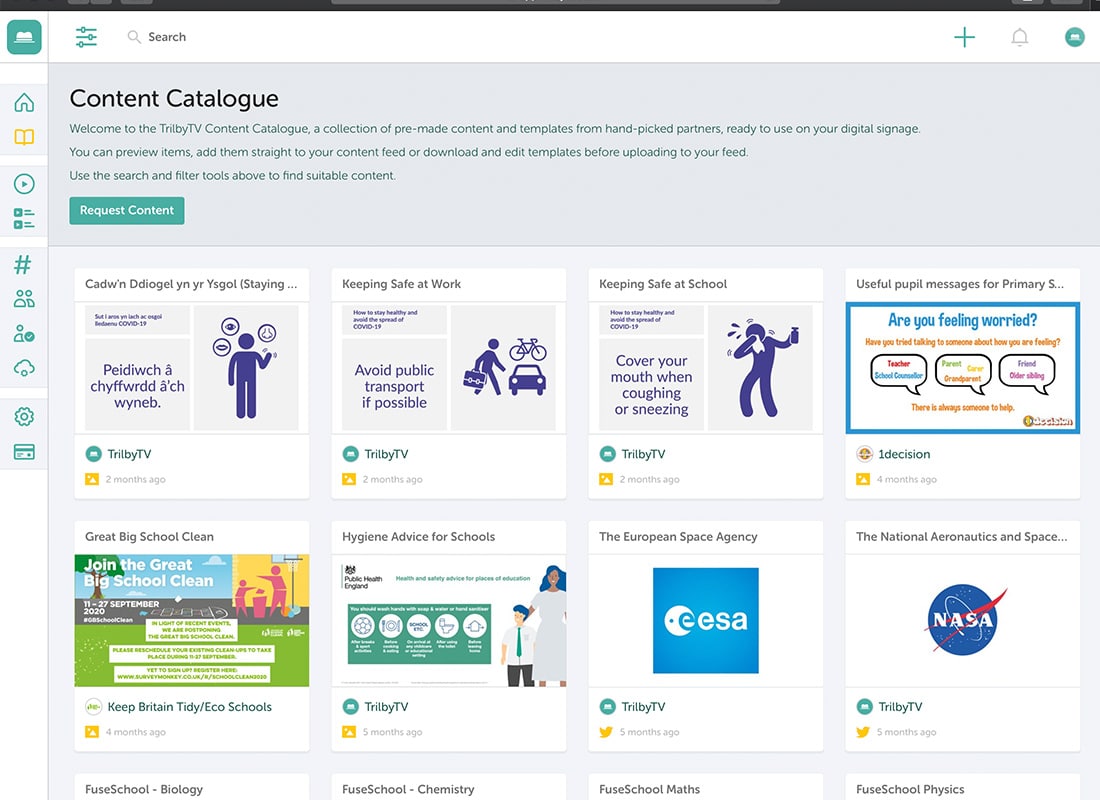Click TrilbyTV avatar on Keeping Safe at Work
Viewport: 1100px width, 800px height.
(x=350, y=454)
